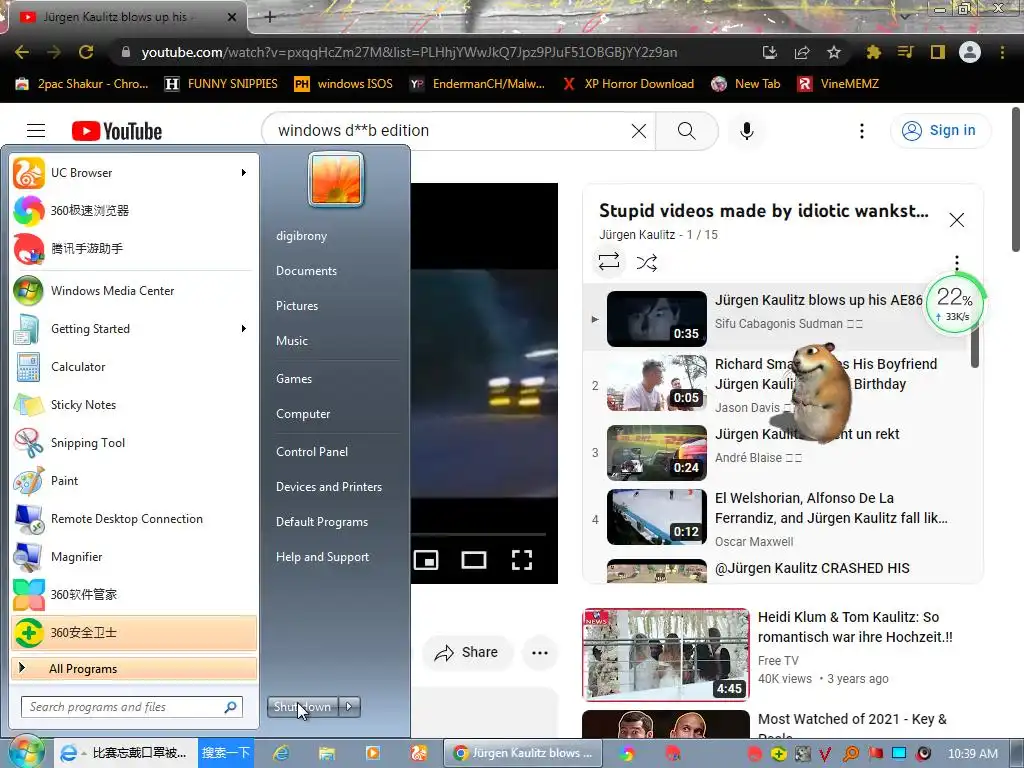Open Chrome extensions puzzle icon
The height and width of the screenshot is (768, 1024).
point(873,52)
